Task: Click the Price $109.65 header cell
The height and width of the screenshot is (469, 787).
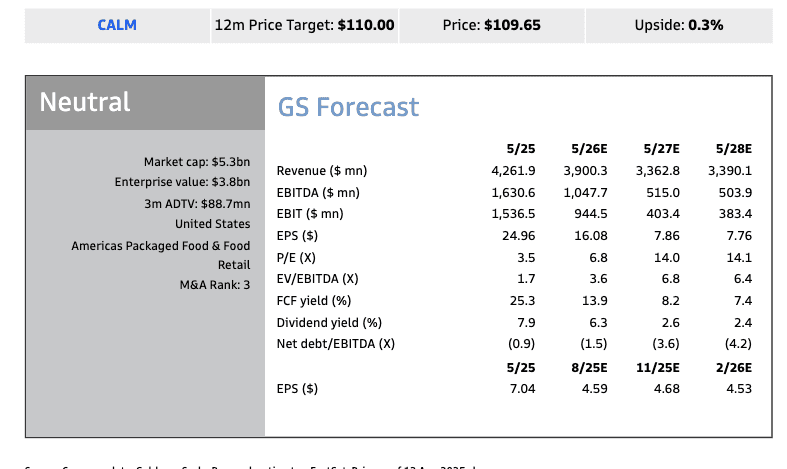Action: click(491, 25)
